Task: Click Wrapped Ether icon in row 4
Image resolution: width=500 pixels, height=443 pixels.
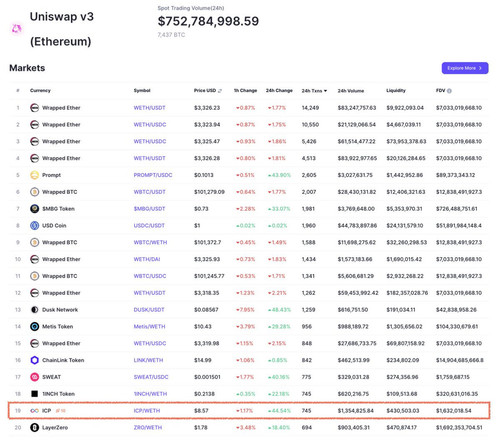Action: tap(34, 158)
